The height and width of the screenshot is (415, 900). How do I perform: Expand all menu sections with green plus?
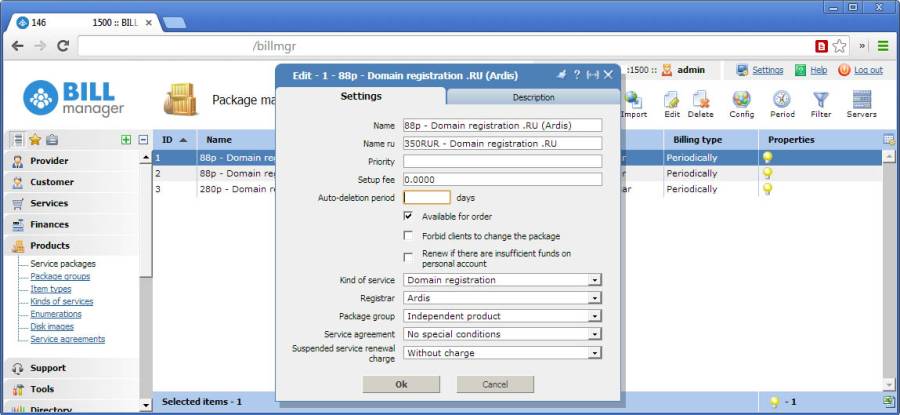click(x=126, y=139)
